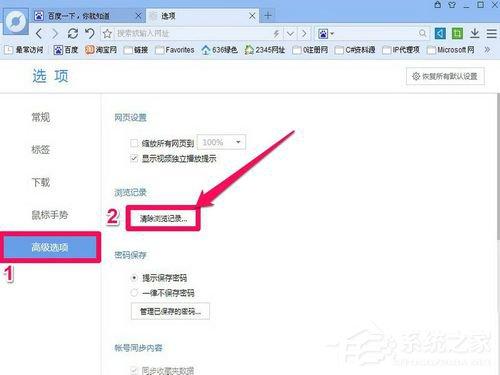Screen dimensions: 500x375
Task: Click the address bar go arrow
Action: click(304, 33)
